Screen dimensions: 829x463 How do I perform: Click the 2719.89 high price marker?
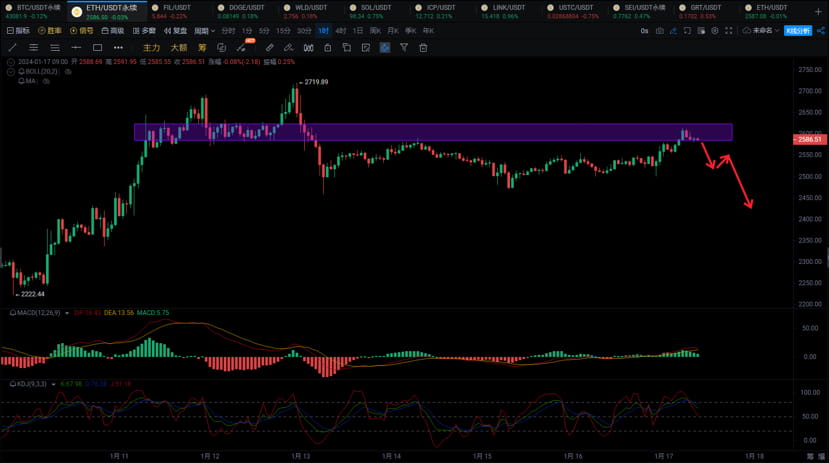(316, 82)
